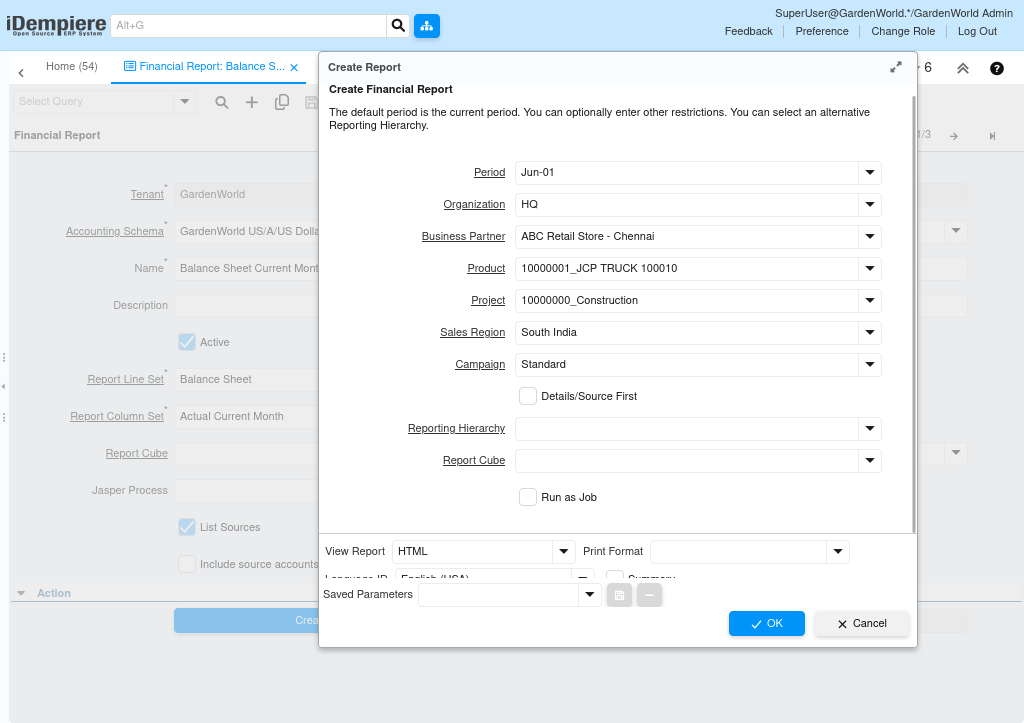Click the Product field value text
This screenshot has width=1024, height=723.
click(599, 268)
